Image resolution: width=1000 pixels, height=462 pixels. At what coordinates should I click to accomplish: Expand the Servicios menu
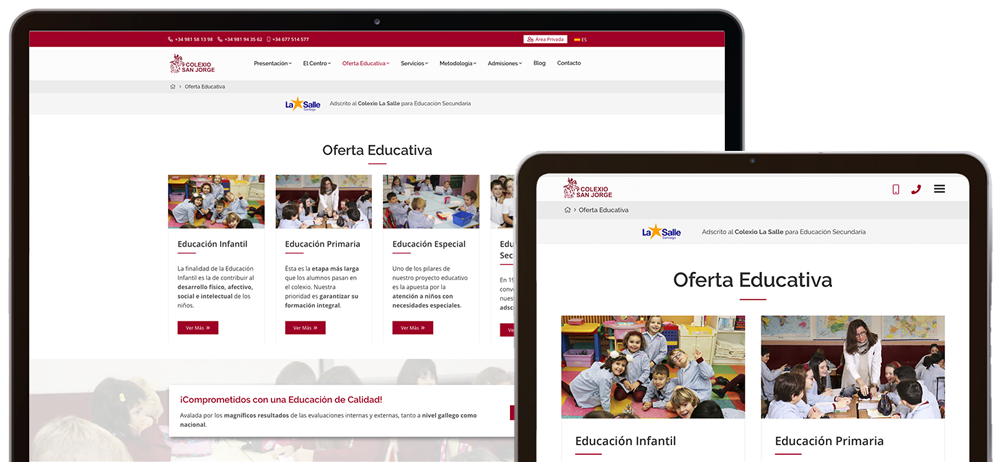tap(415, 64)
